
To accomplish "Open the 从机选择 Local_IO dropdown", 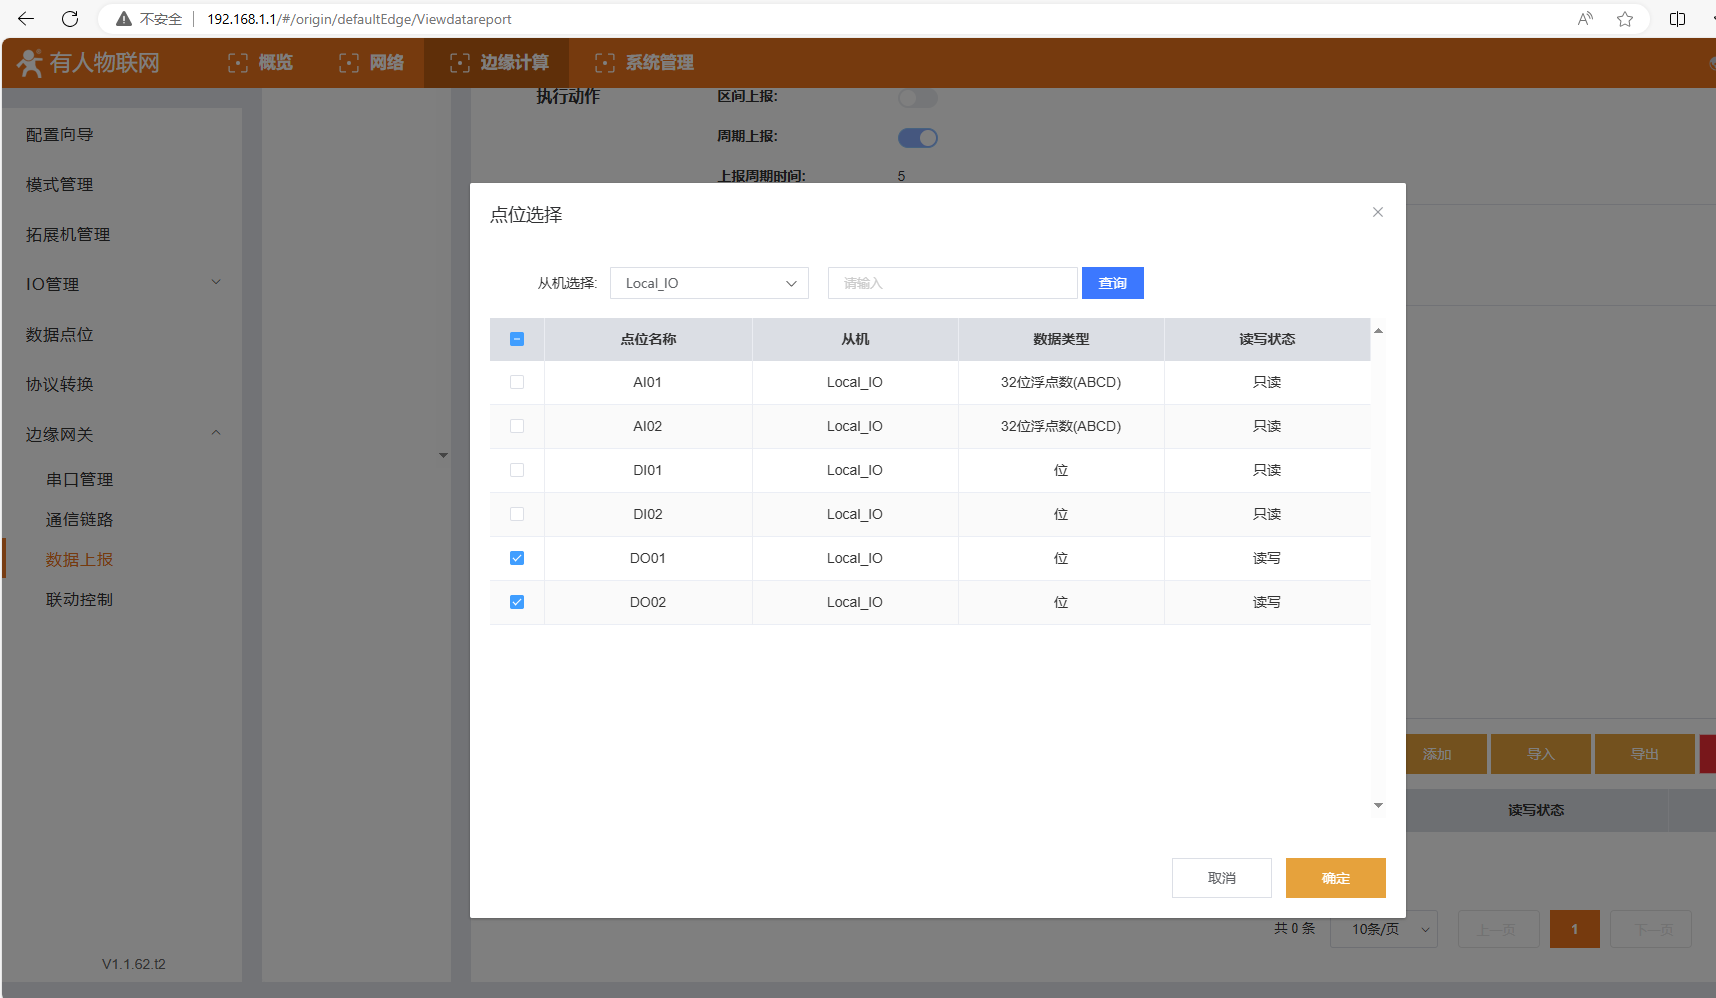I will 709,283.
